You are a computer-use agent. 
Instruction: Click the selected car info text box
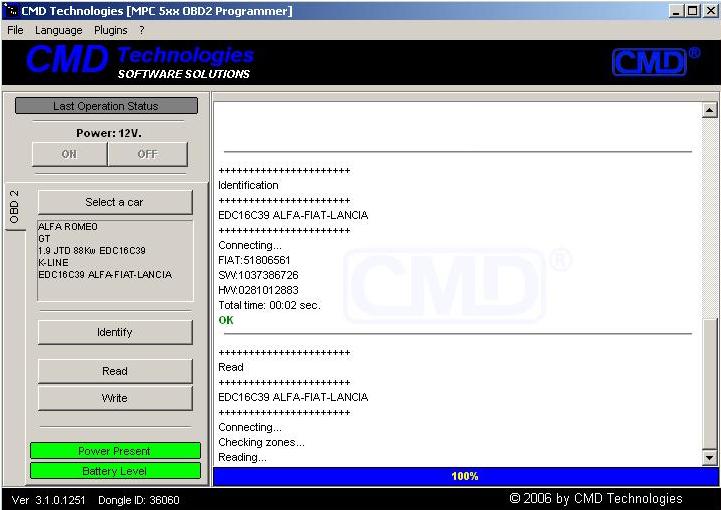pos(114,260)
